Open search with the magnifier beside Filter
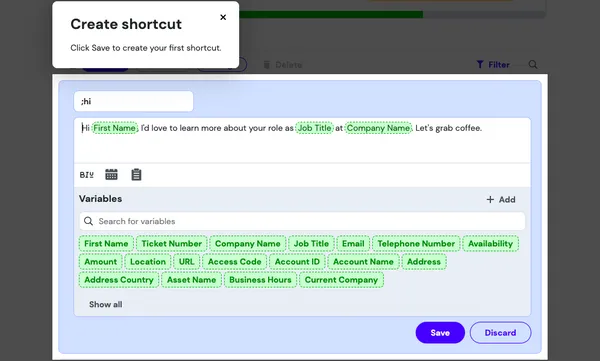 click(x=533, y=65)
